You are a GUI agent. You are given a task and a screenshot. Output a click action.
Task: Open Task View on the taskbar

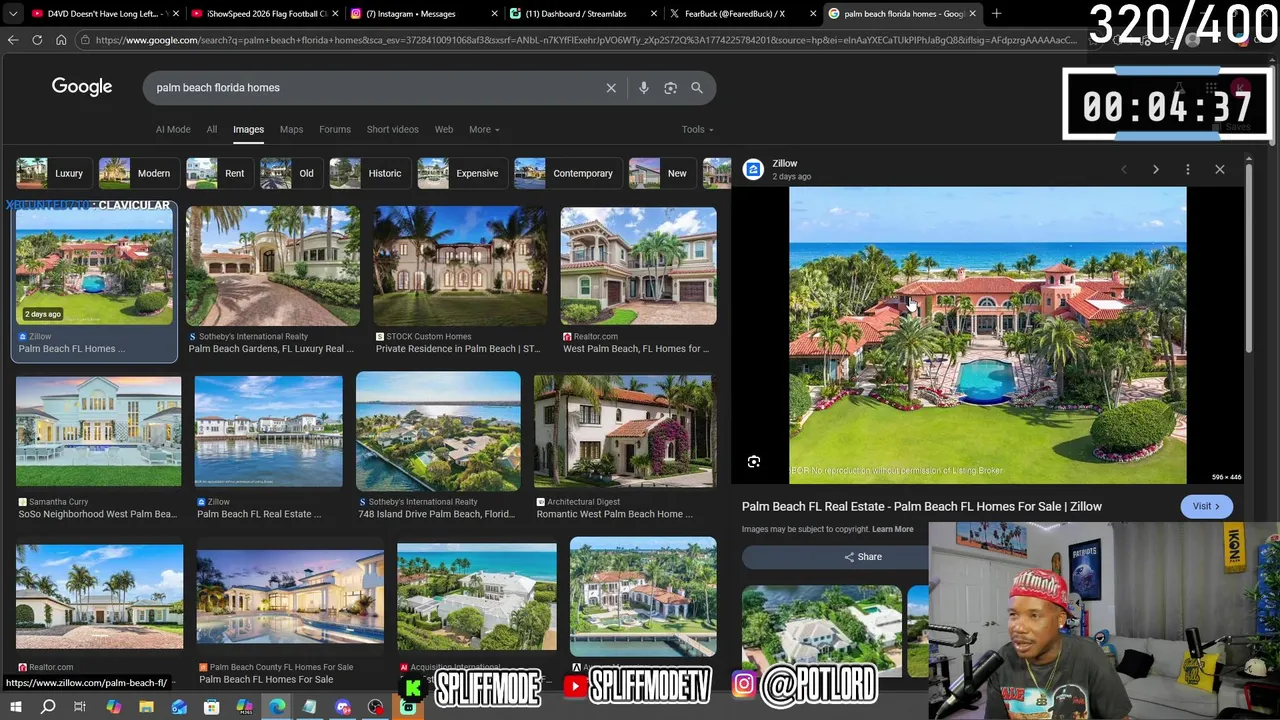(x=80, y=707)
